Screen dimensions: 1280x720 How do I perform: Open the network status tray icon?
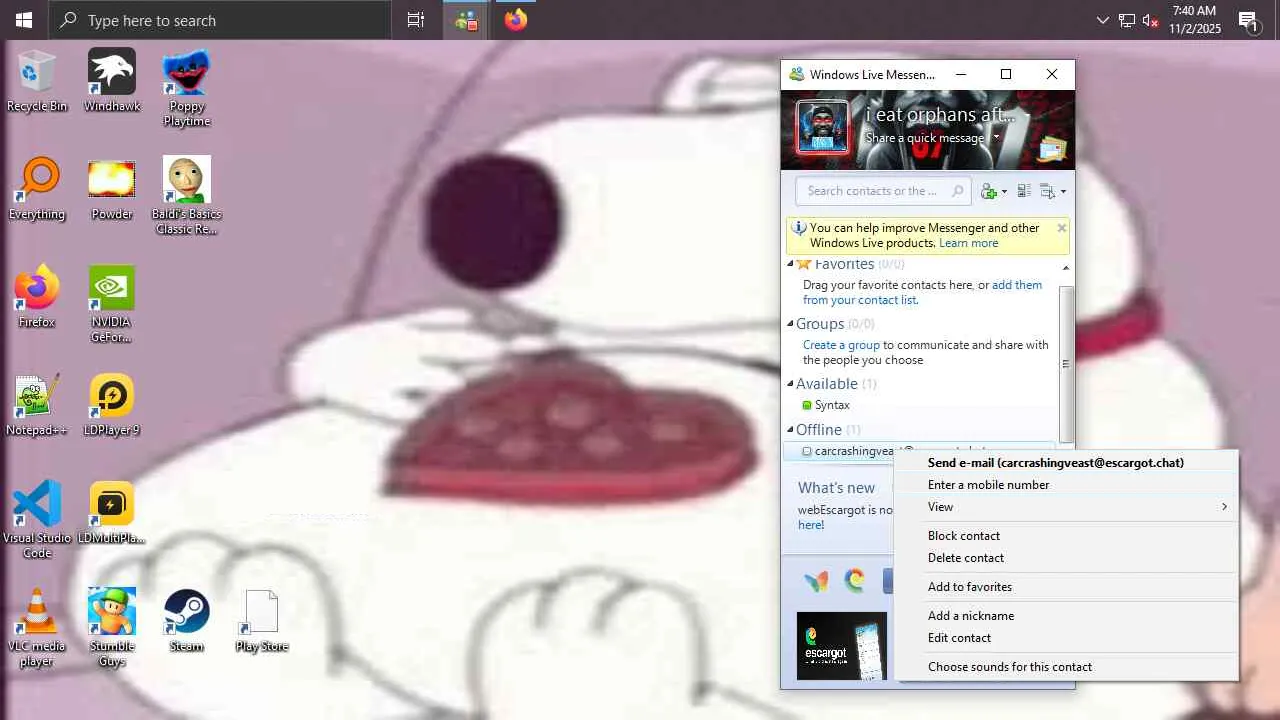1127,20
